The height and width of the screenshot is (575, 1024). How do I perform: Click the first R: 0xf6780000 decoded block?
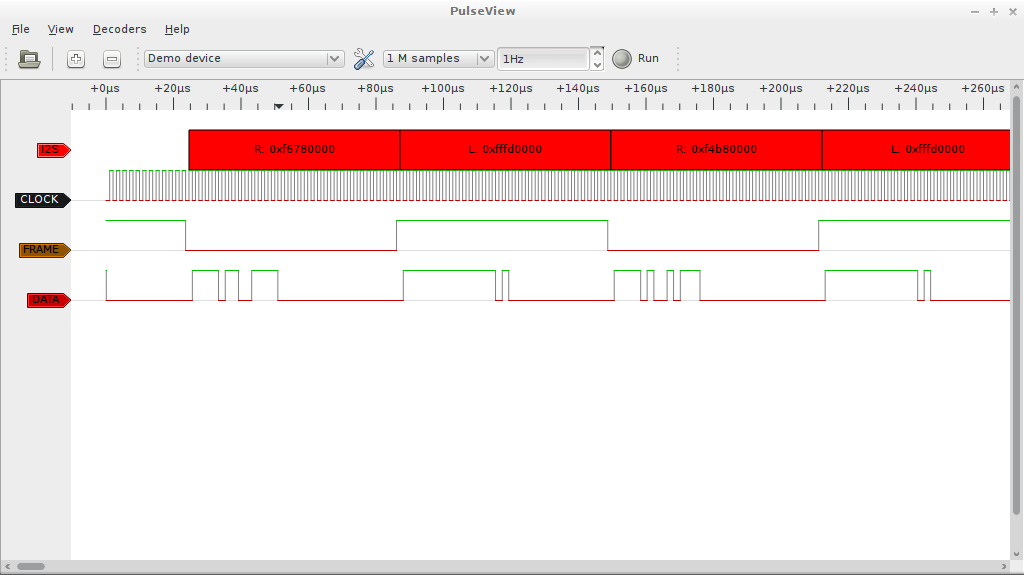294,150
